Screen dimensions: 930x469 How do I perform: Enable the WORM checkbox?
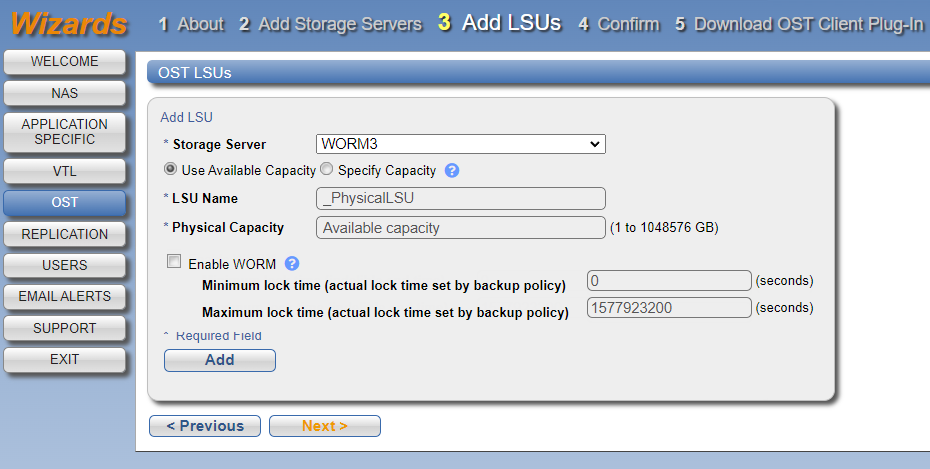pos(174,263)
